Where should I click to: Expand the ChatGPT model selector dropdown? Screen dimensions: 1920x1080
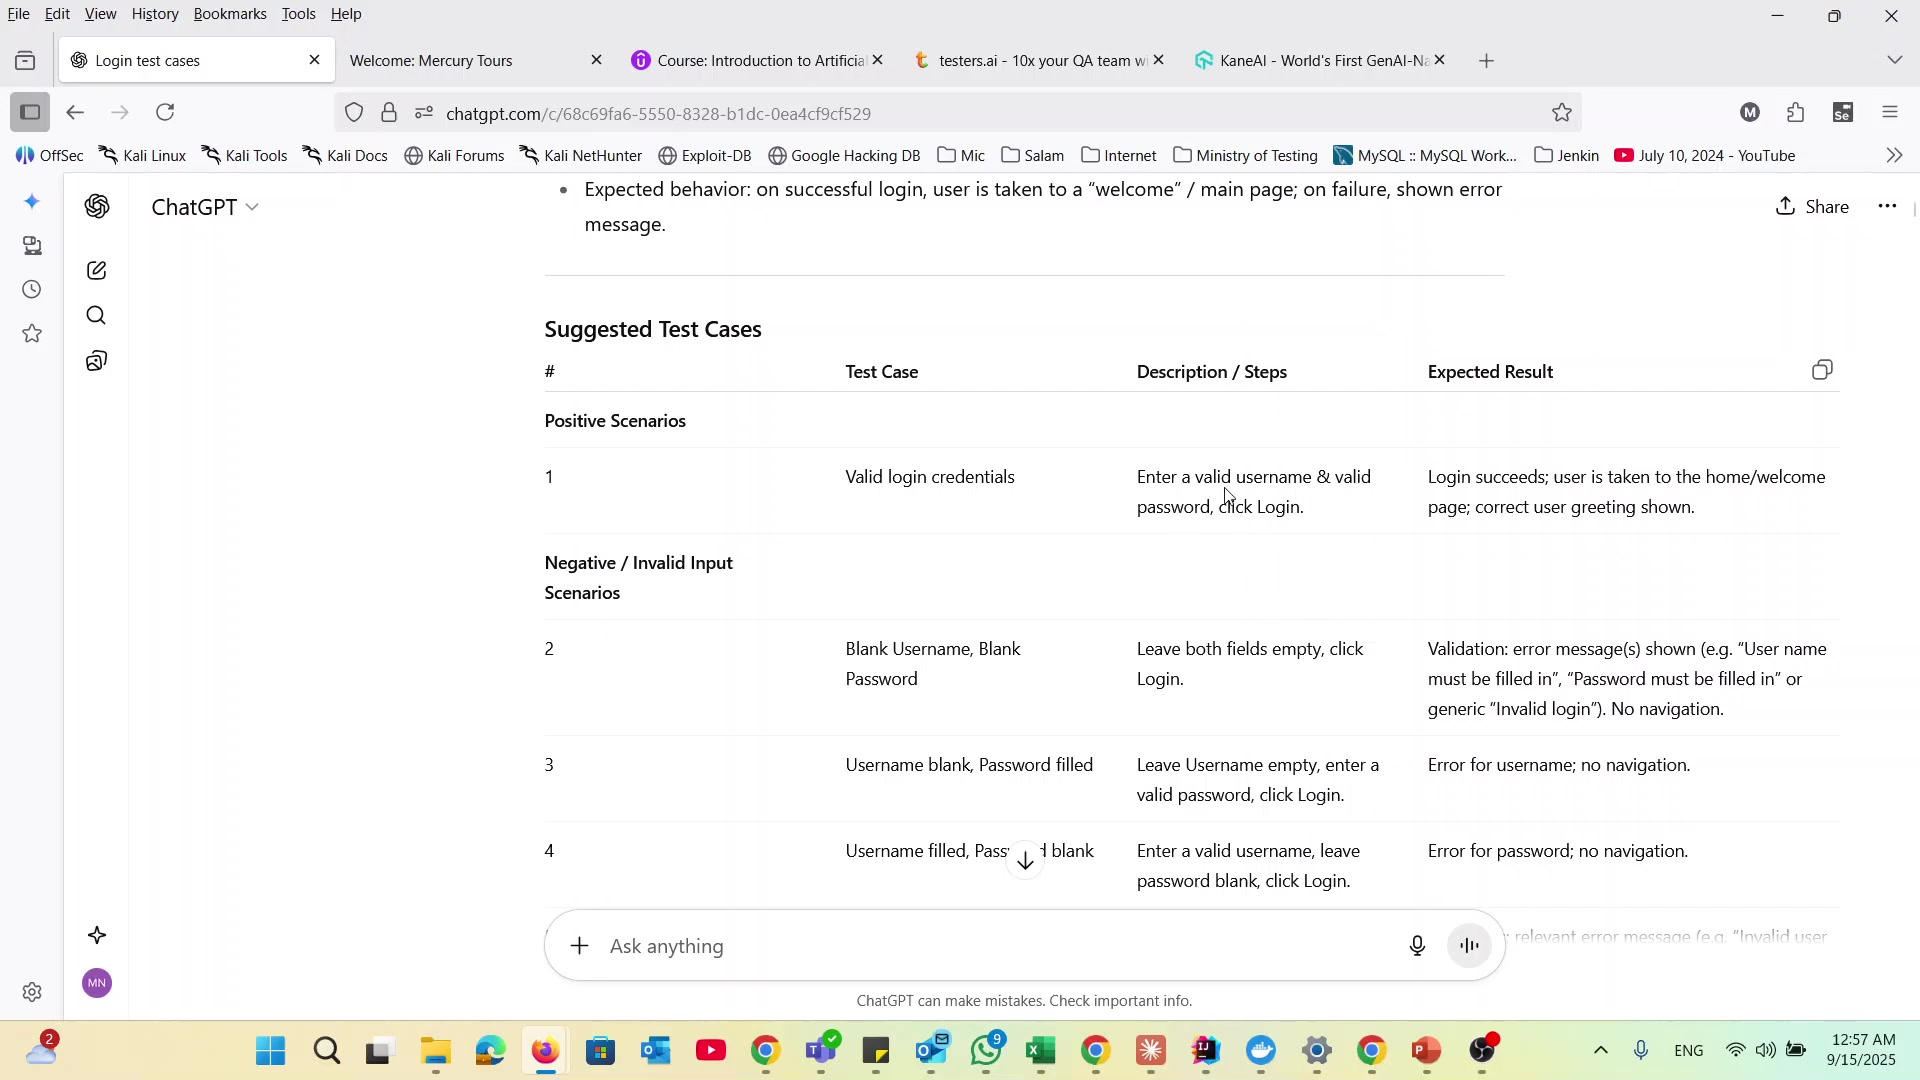tap(205, 207)
